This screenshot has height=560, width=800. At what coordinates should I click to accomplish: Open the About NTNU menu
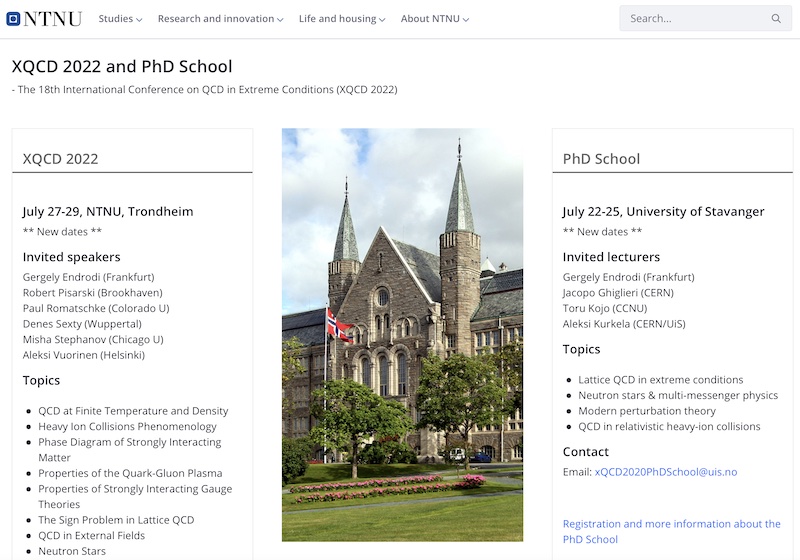coord(435,19)
